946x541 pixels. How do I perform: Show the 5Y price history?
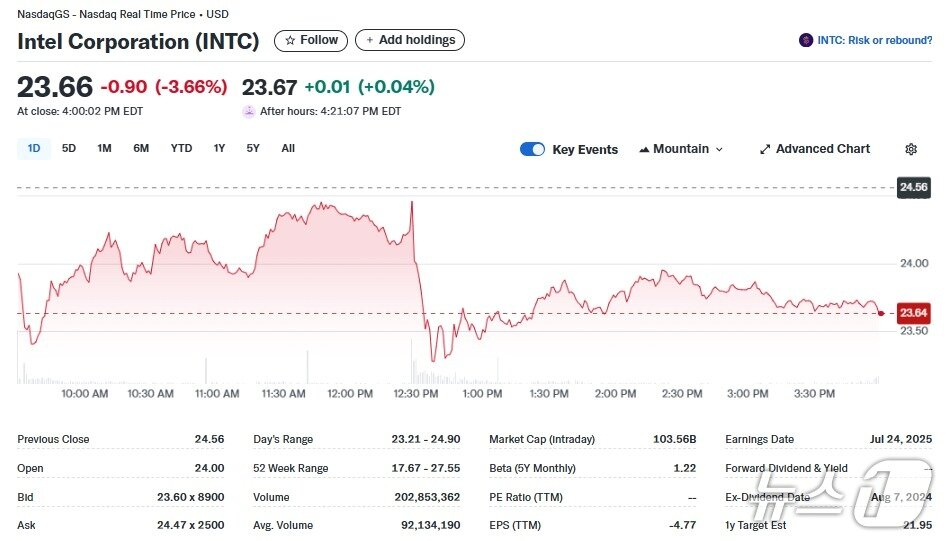253,148
